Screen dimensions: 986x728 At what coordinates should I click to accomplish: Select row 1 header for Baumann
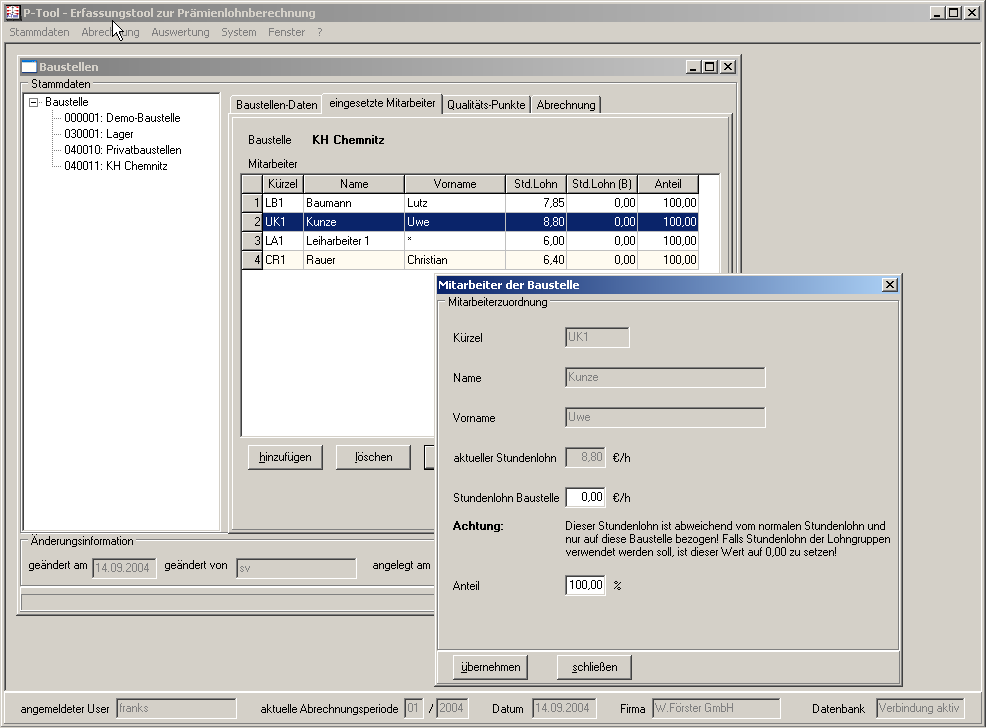pos(252,203)
